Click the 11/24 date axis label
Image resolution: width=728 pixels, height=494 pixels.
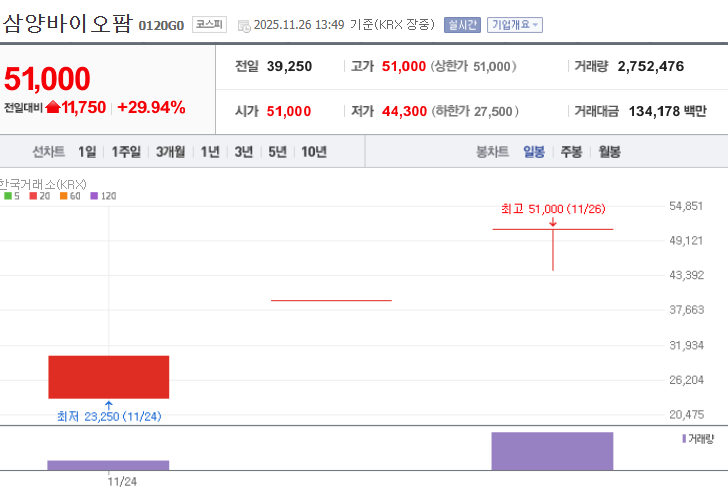(x=122, y=482)
